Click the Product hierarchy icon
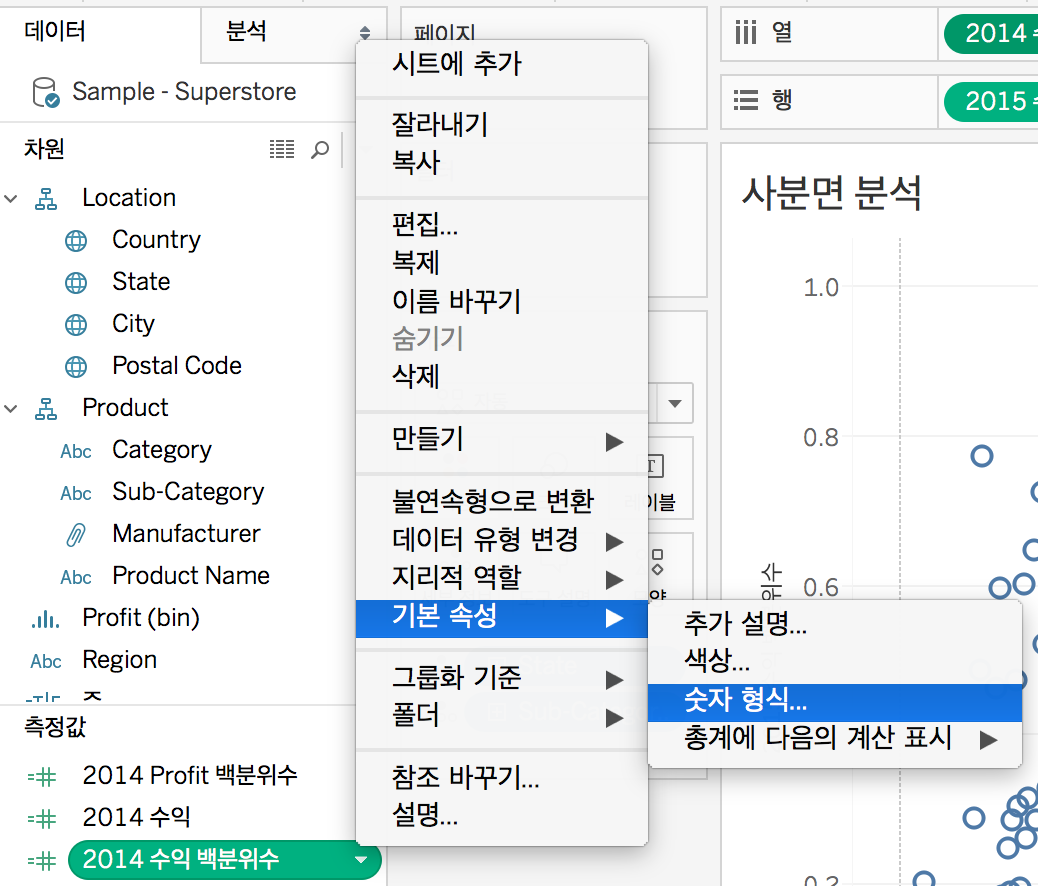Screen dimensions: 1038x886 46,409
